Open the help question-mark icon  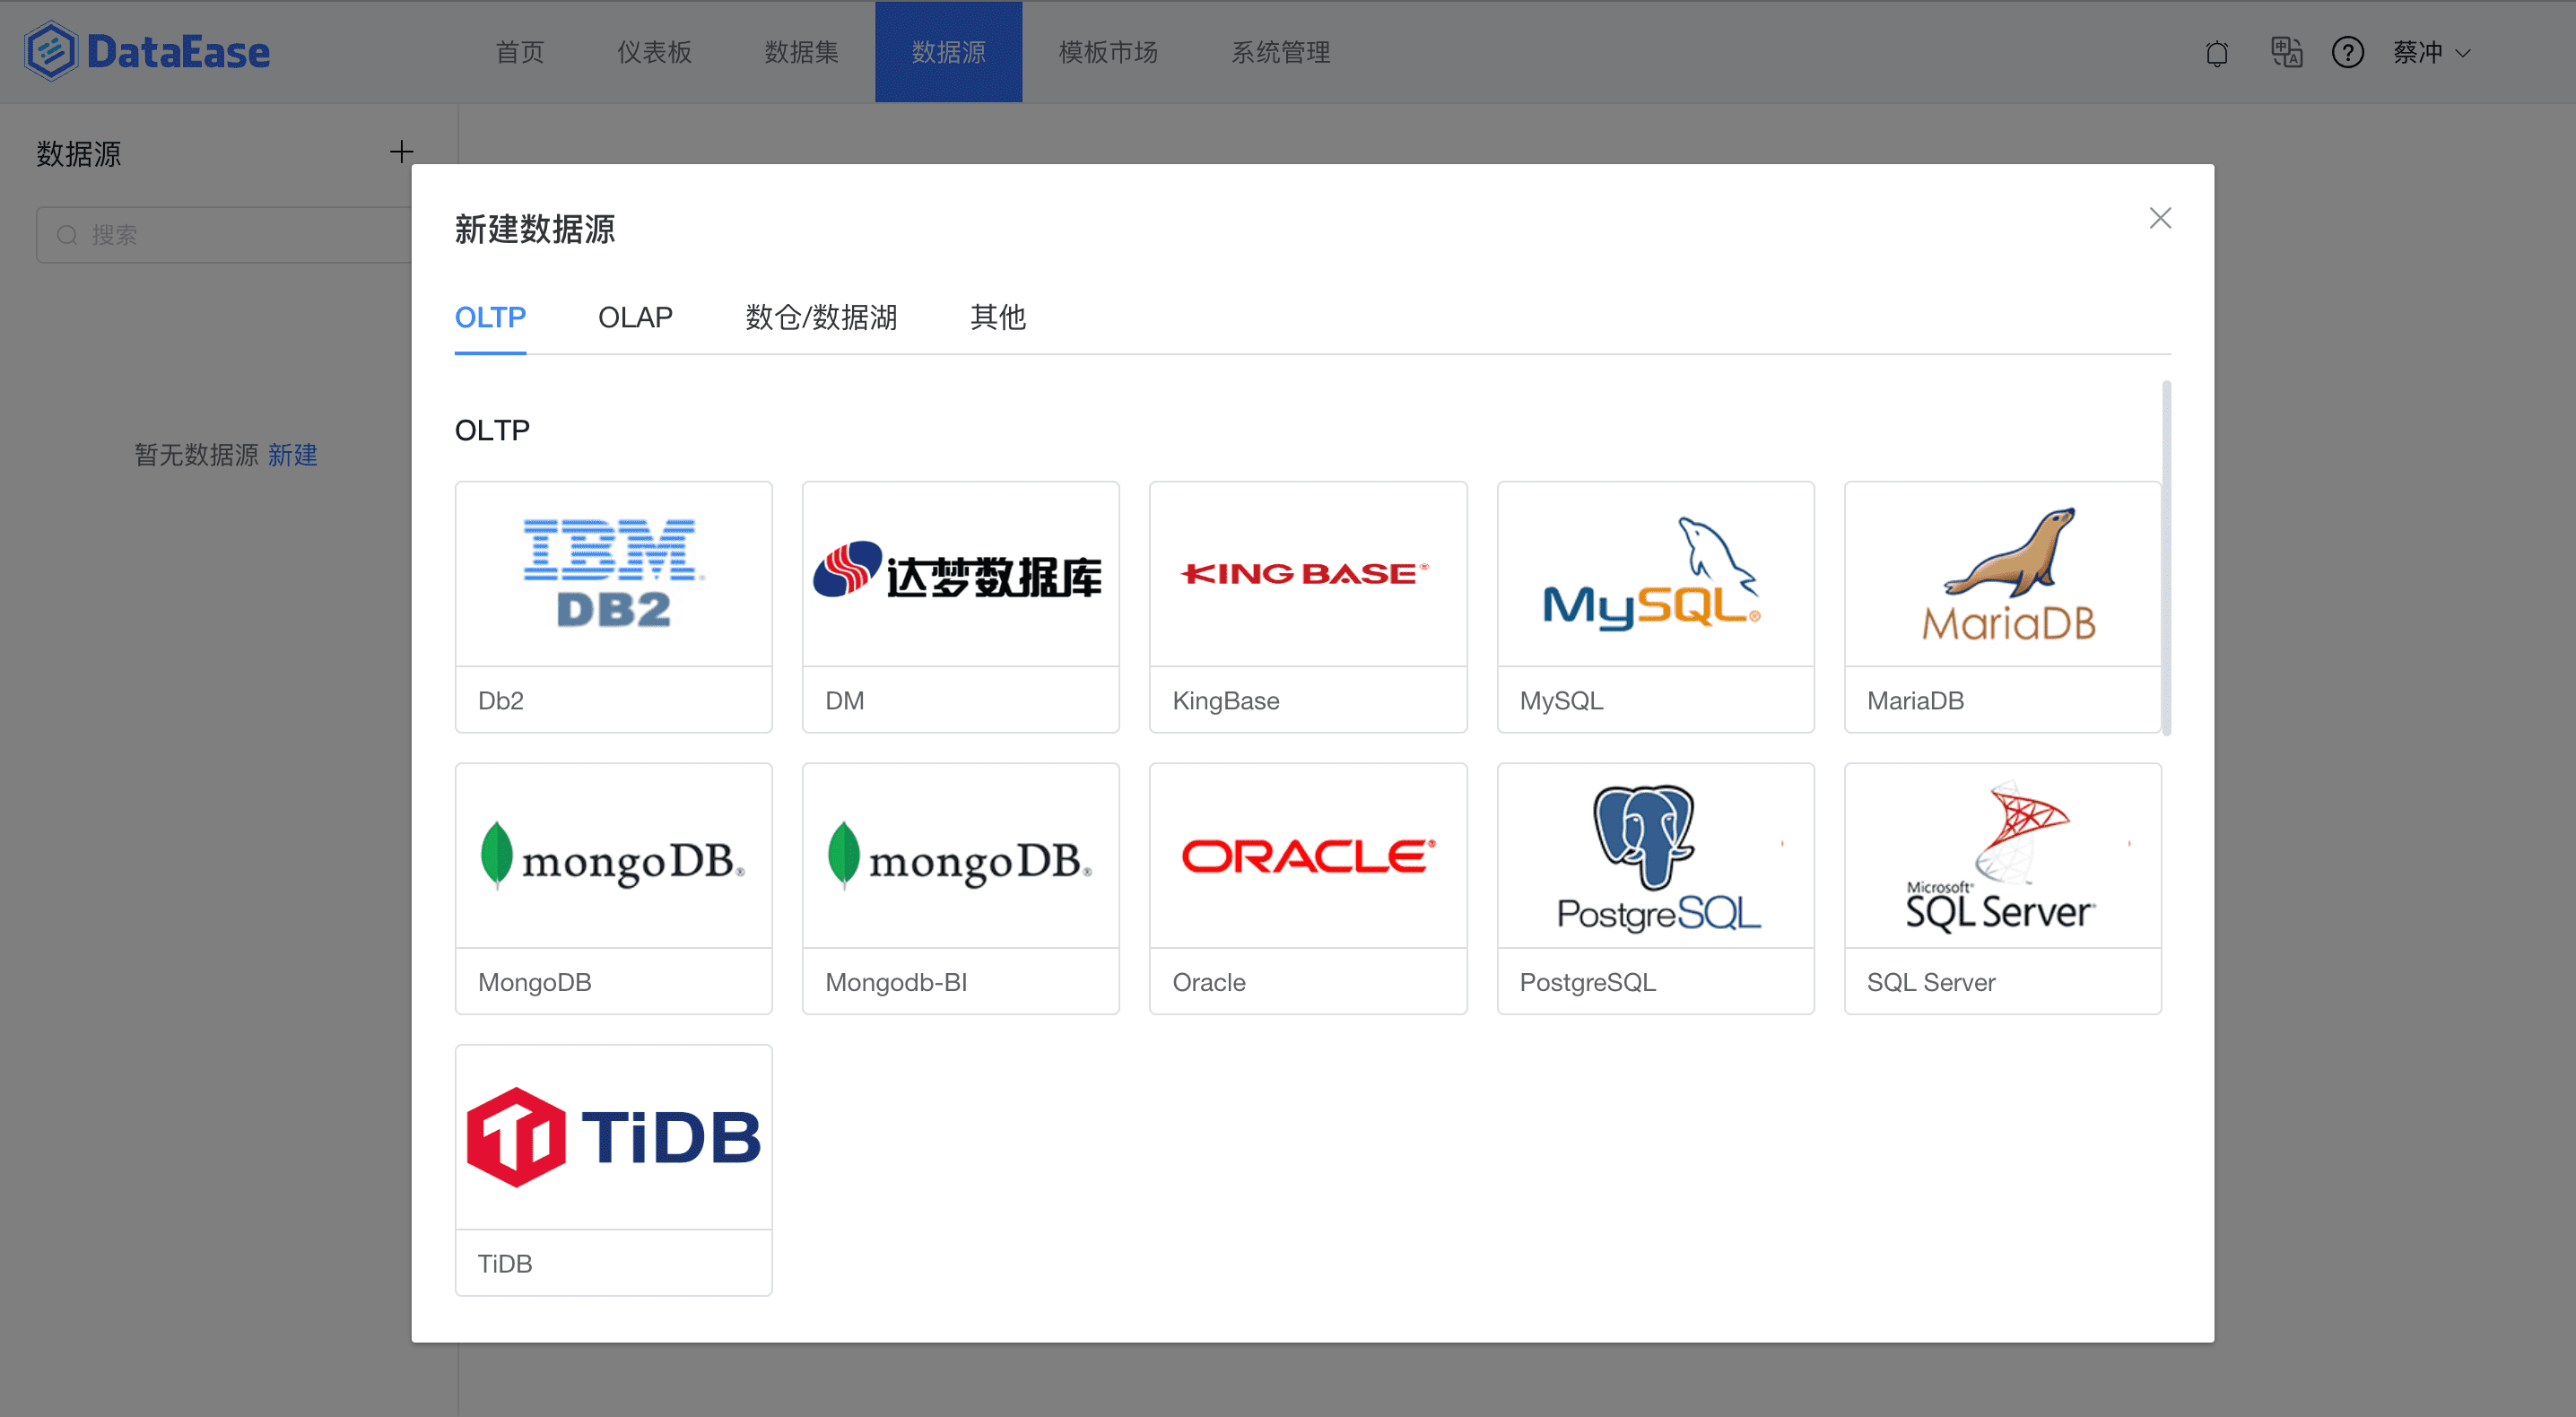tap(2348, 52)
